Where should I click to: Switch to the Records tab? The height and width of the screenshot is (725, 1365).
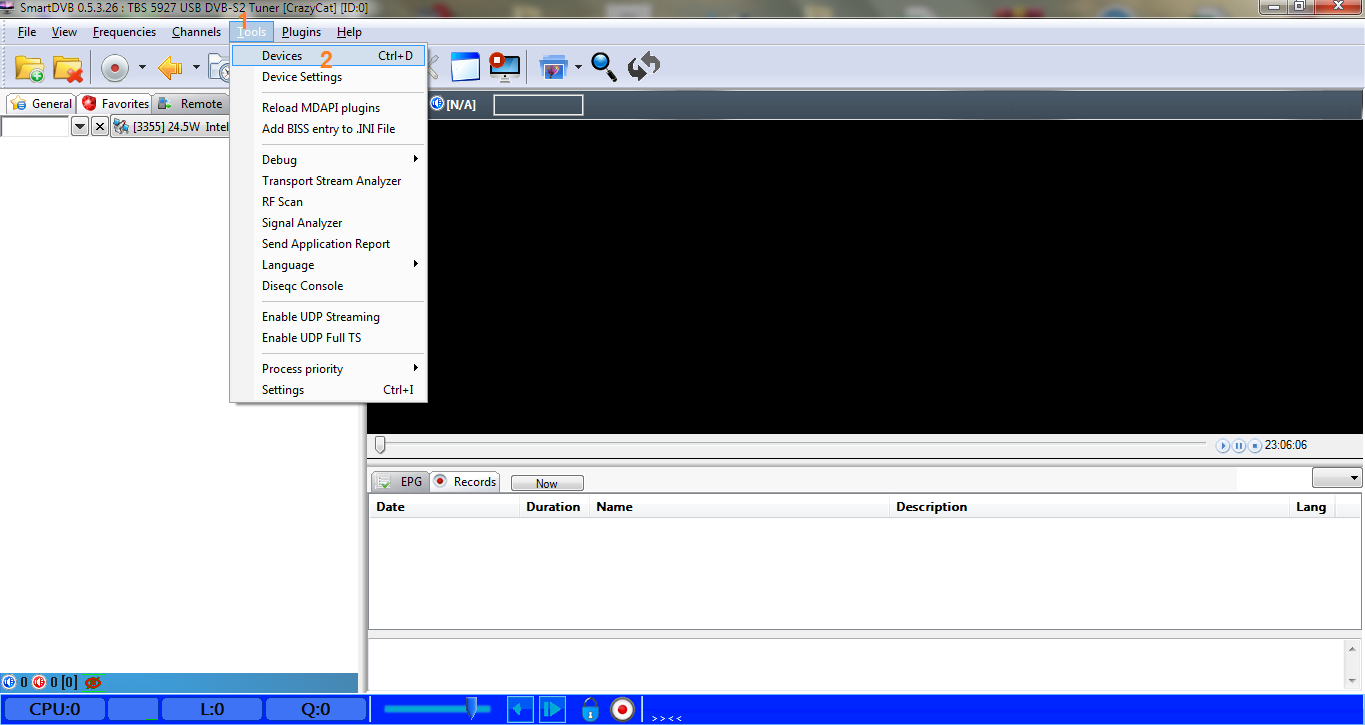click(465, 482)
